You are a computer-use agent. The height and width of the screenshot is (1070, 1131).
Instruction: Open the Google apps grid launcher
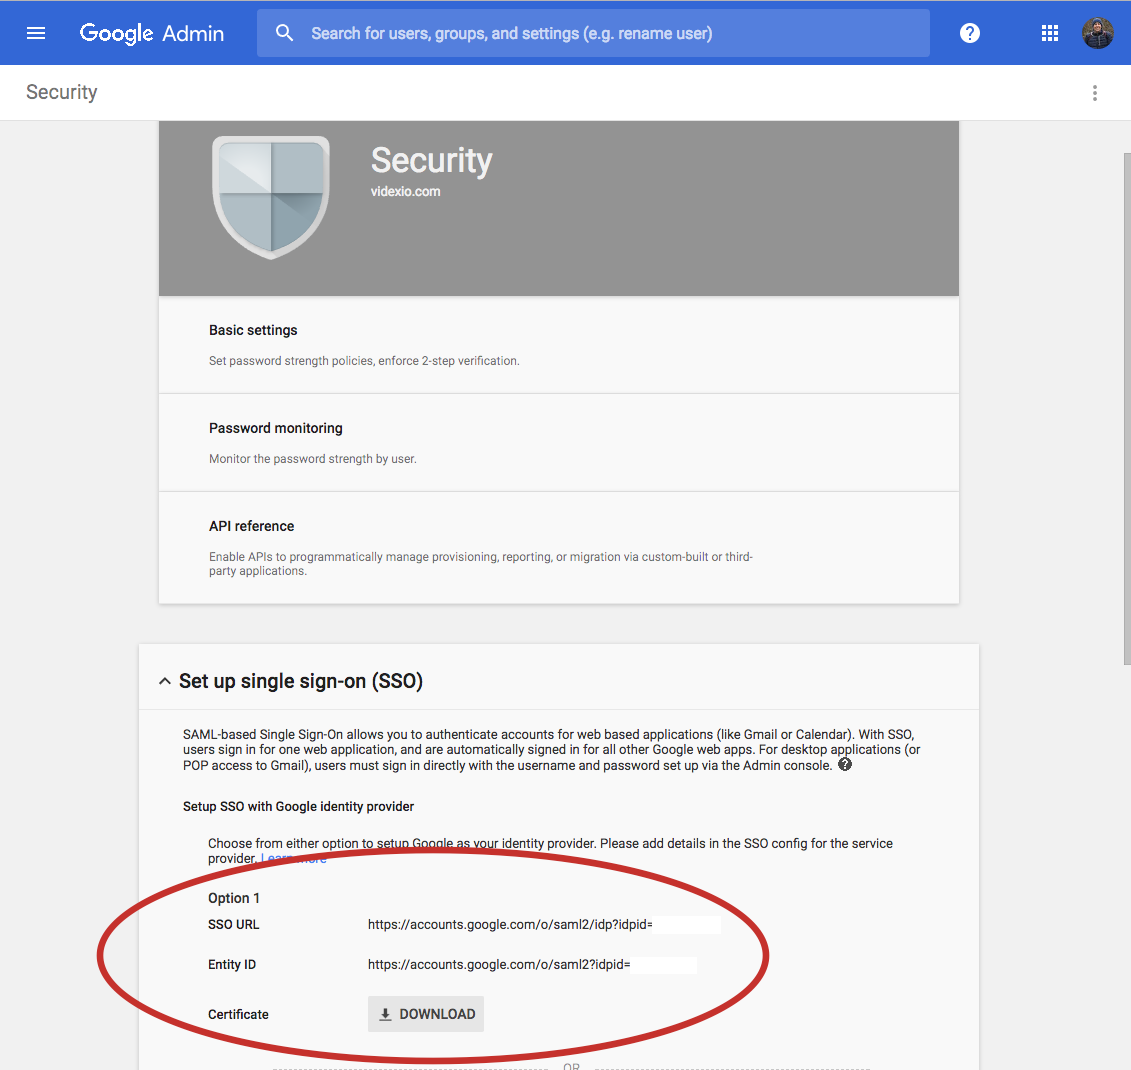click(x=1050, y=33)
